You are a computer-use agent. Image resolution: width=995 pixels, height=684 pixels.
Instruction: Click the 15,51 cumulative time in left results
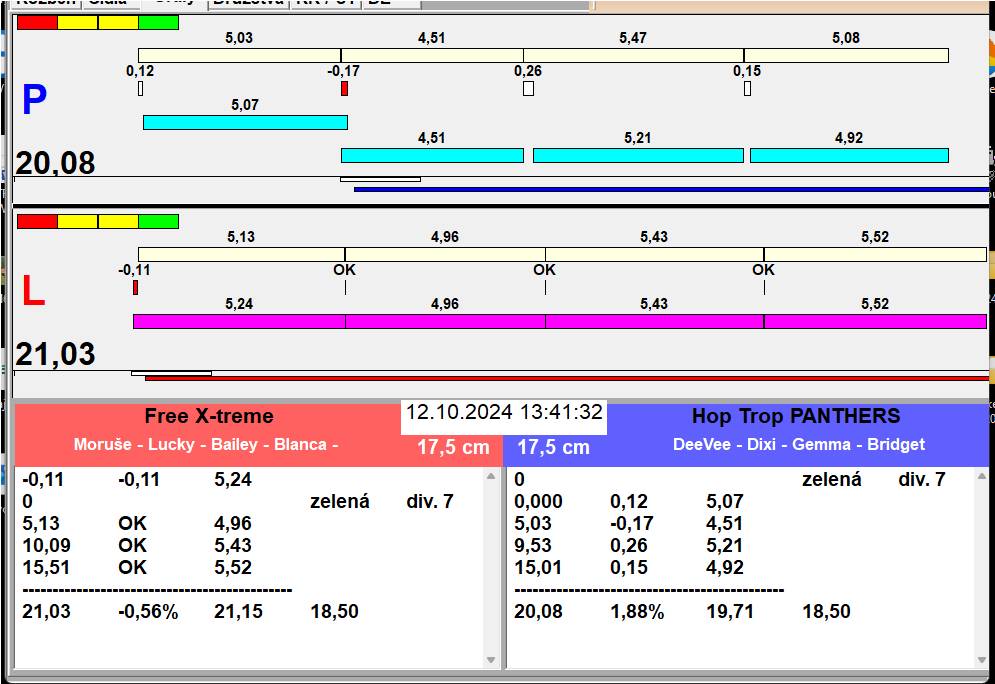46,567
